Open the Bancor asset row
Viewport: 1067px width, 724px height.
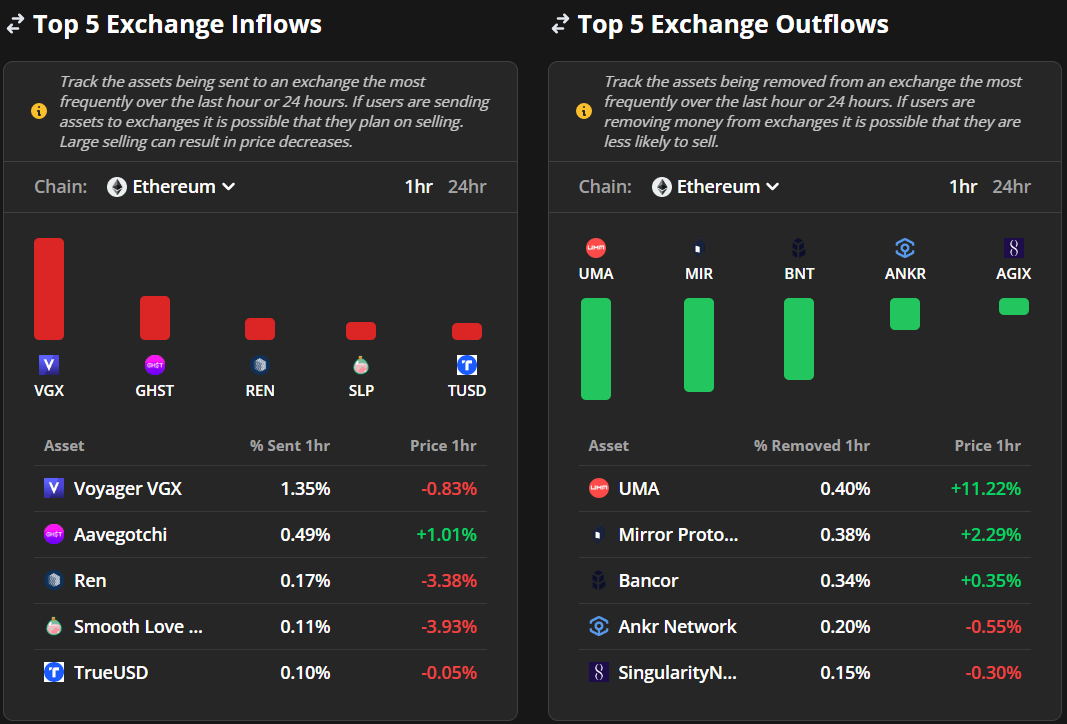point(804,580)
